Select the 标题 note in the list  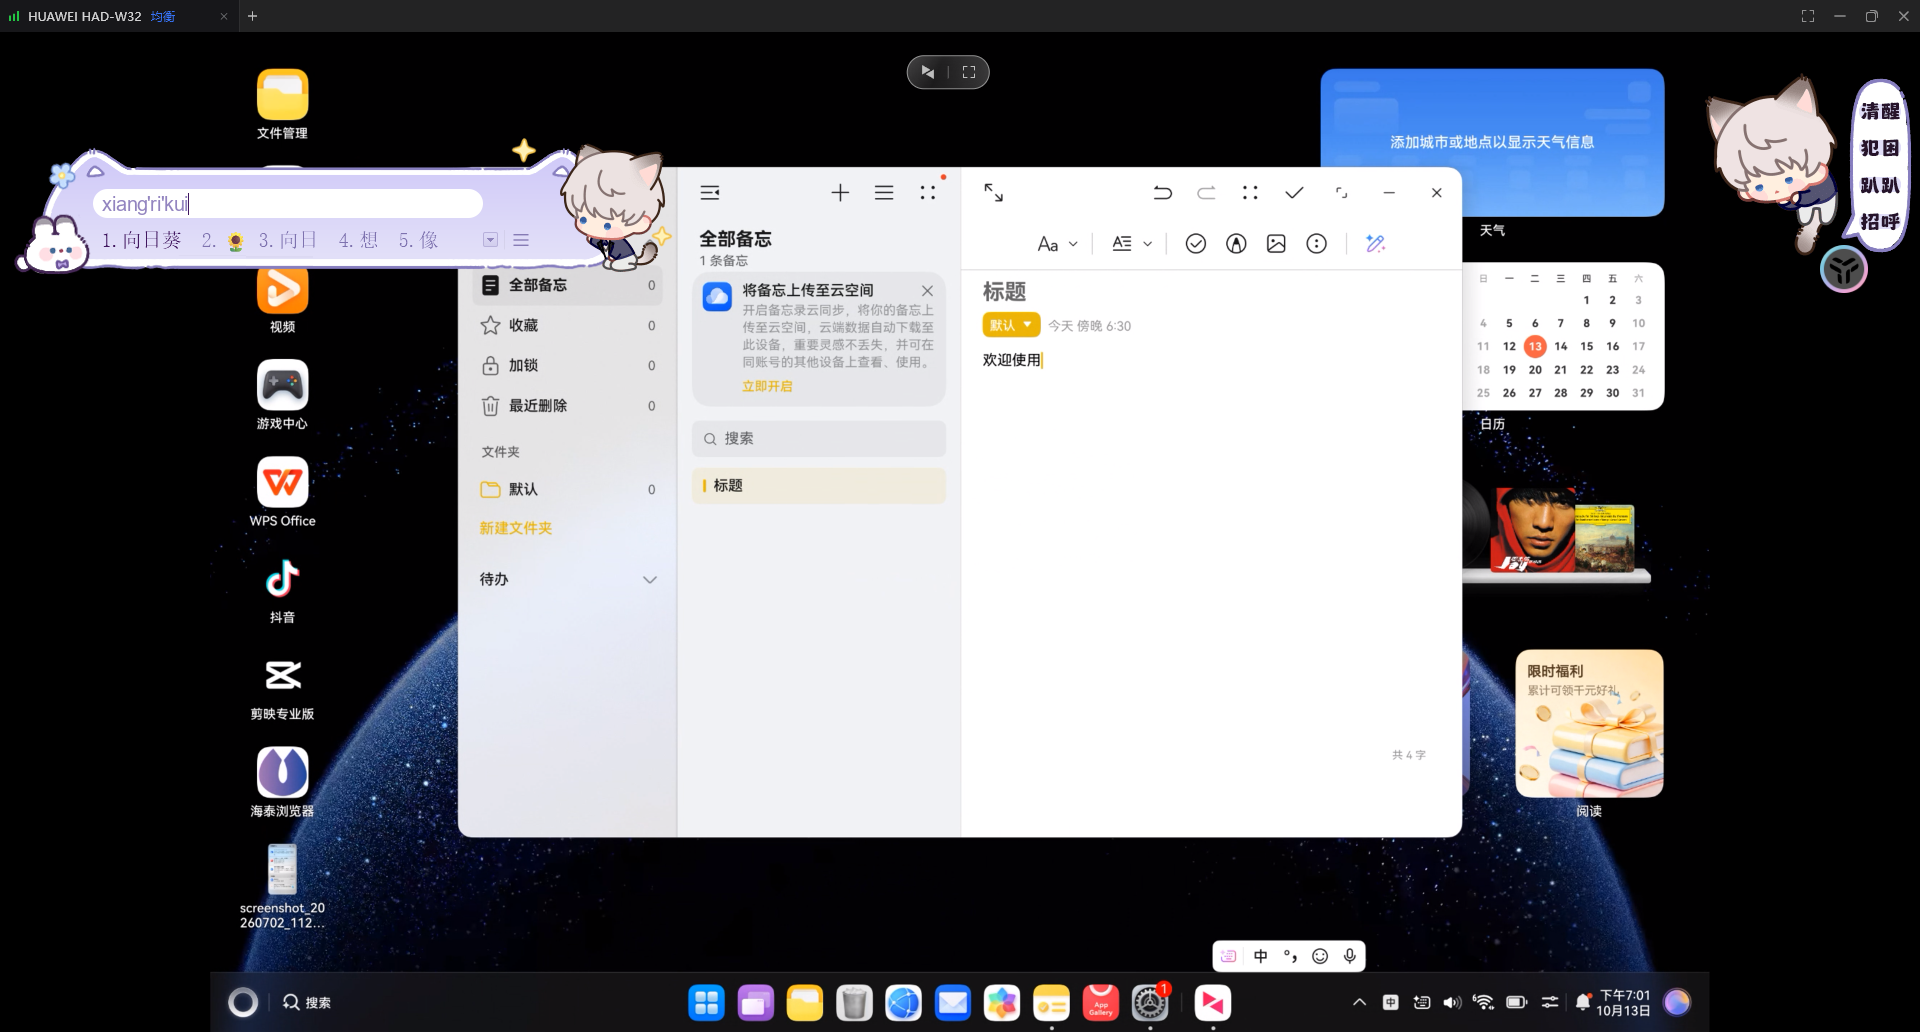click(818, 485)
